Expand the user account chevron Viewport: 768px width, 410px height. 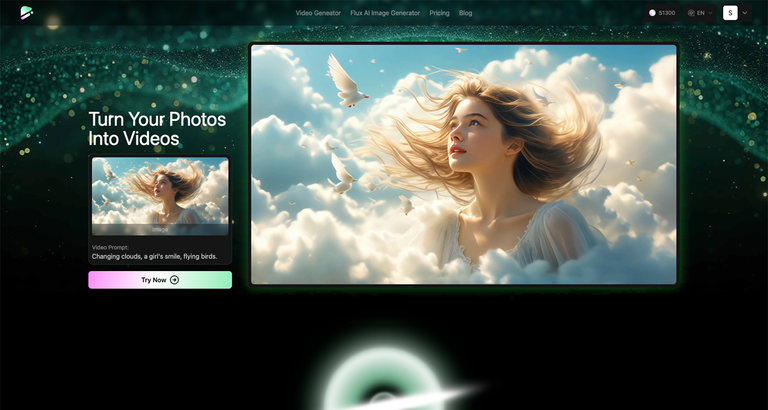tap(745, 13)
